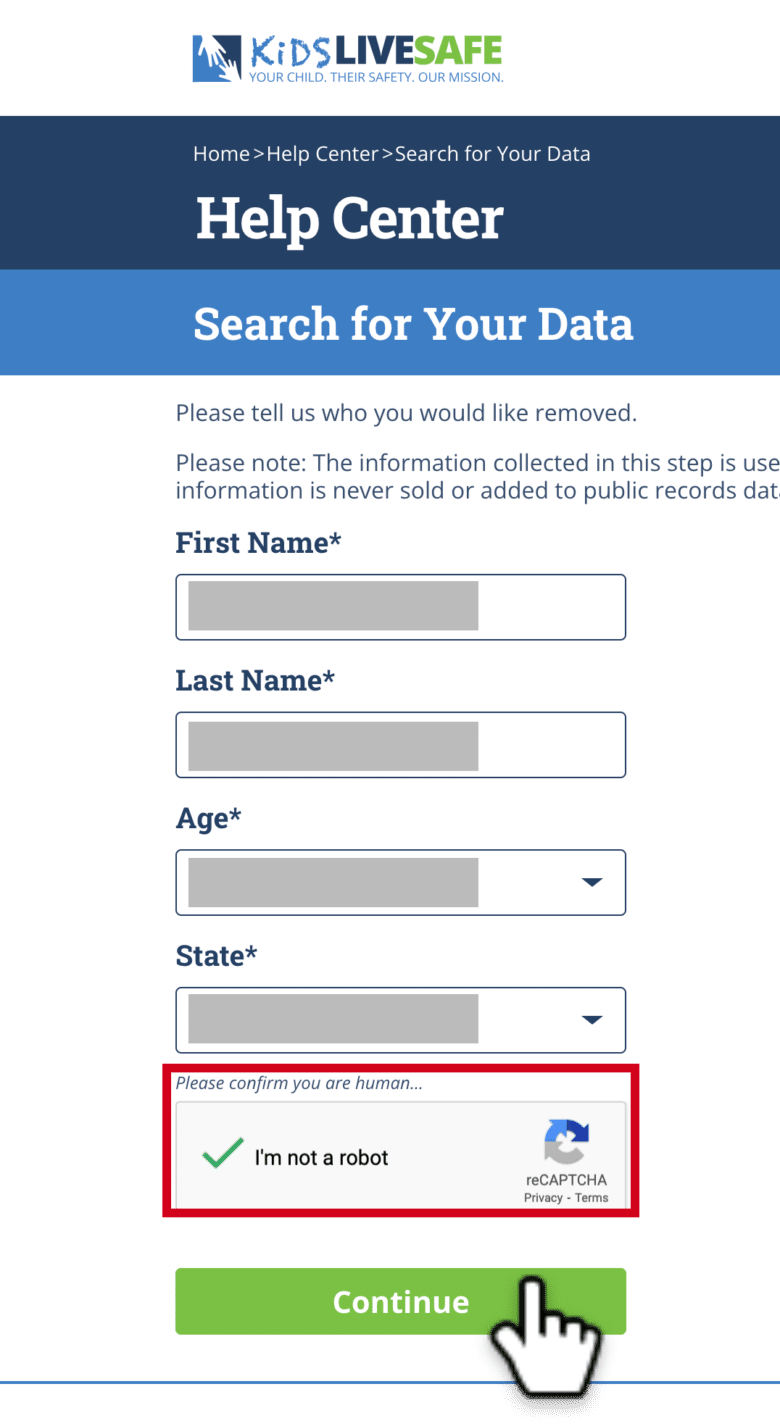This screenshot has height=1426, width=780.
Task: Click the Help Center page heading
Action: point(348,217)
